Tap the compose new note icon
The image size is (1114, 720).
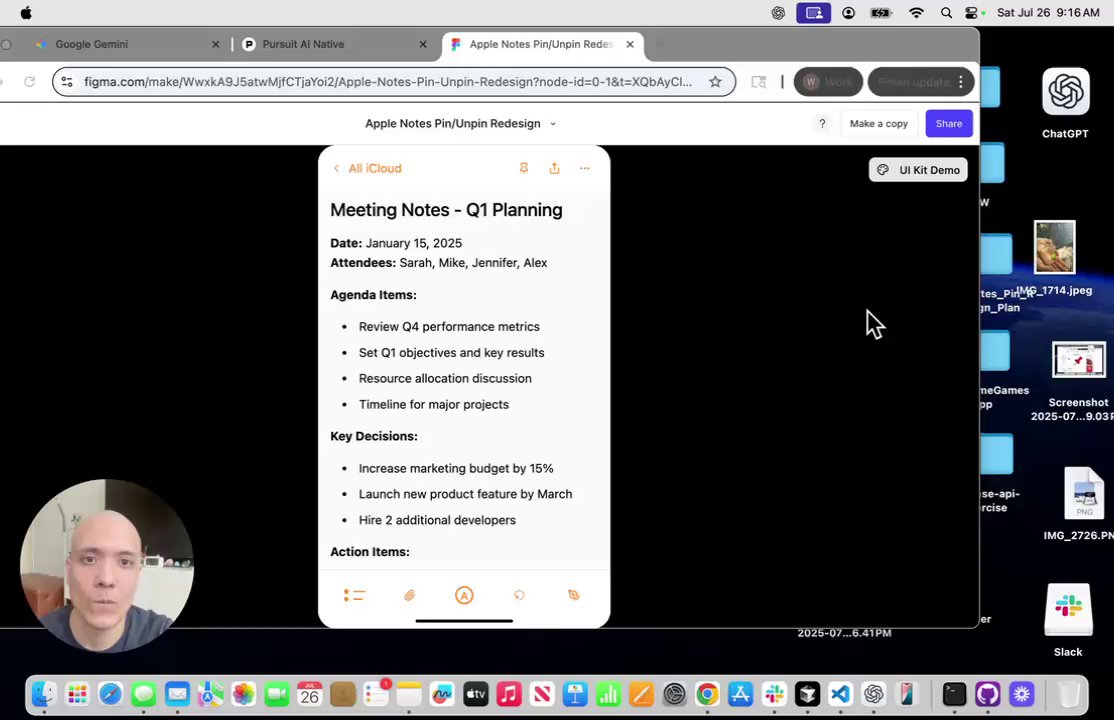click(x=574, y=596)
